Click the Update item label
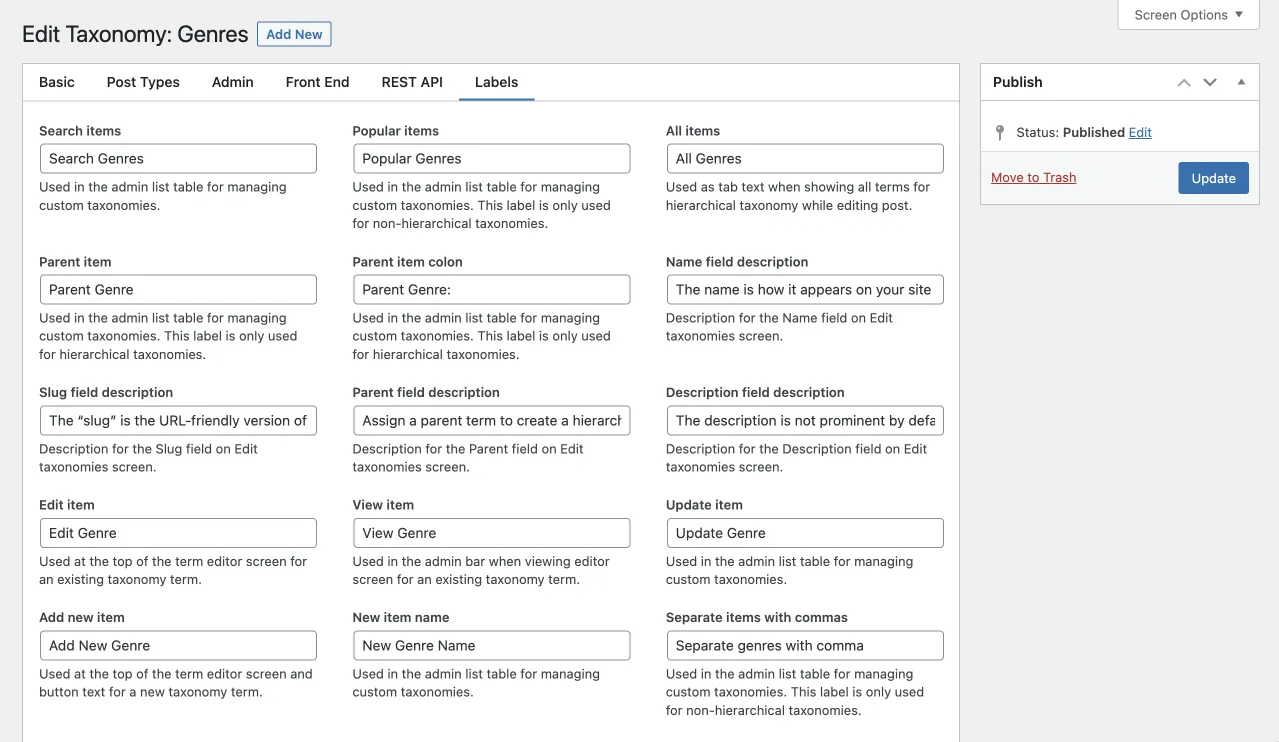 tap(704, 505)
